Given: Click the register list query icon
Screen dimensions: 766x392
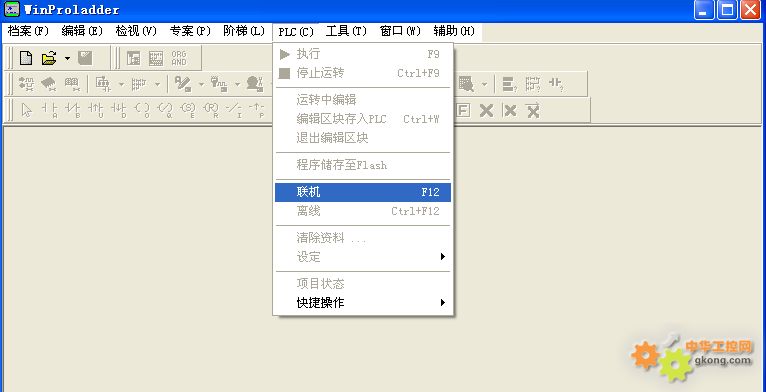Looking at the screenshot, I should coord(510,84).
